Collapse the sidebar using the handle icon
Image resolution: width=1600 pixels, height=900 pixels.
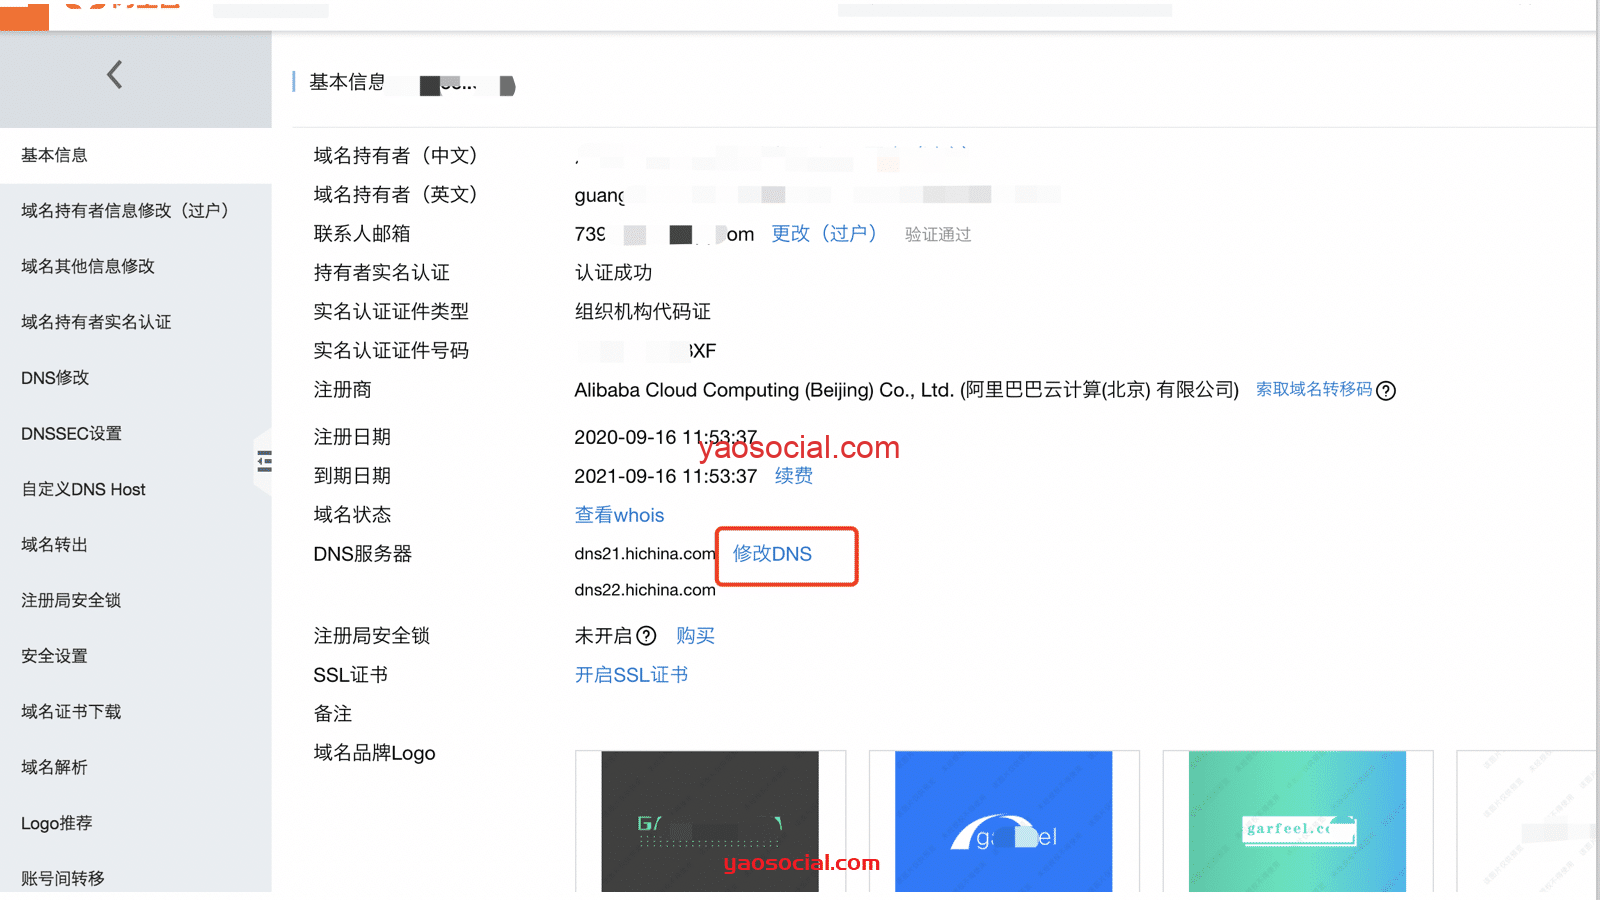tap(264, 461)
